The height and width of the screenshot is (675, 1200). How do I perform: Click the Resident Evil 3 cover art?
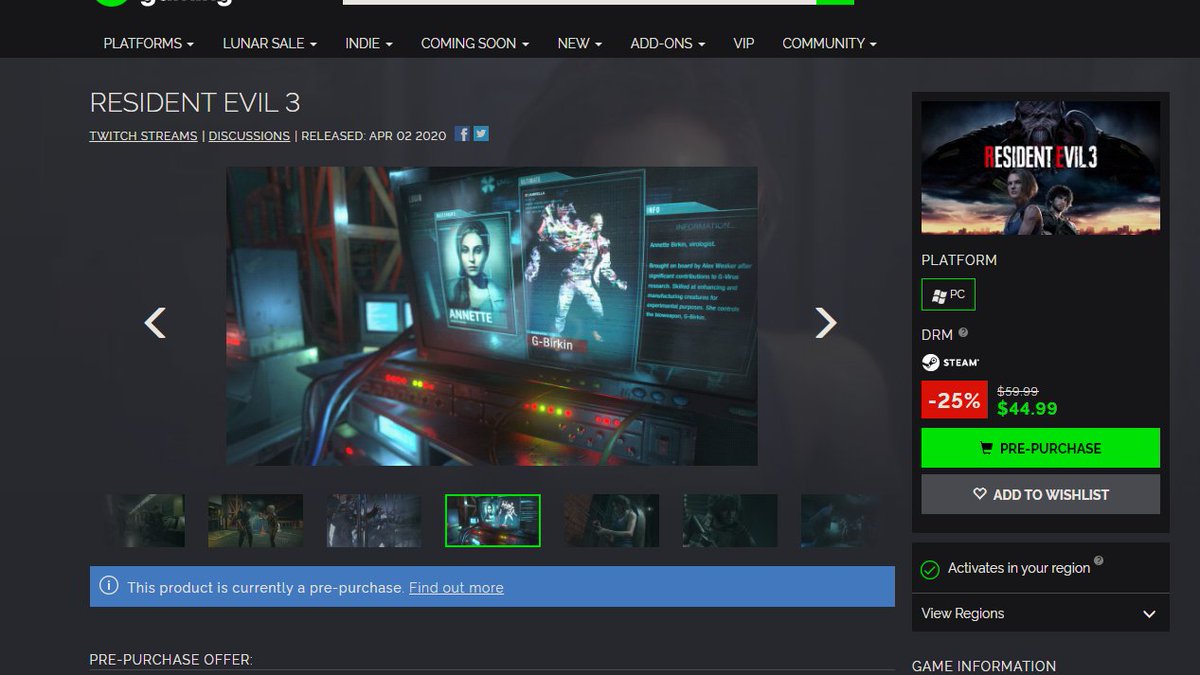coord(1041,168)
